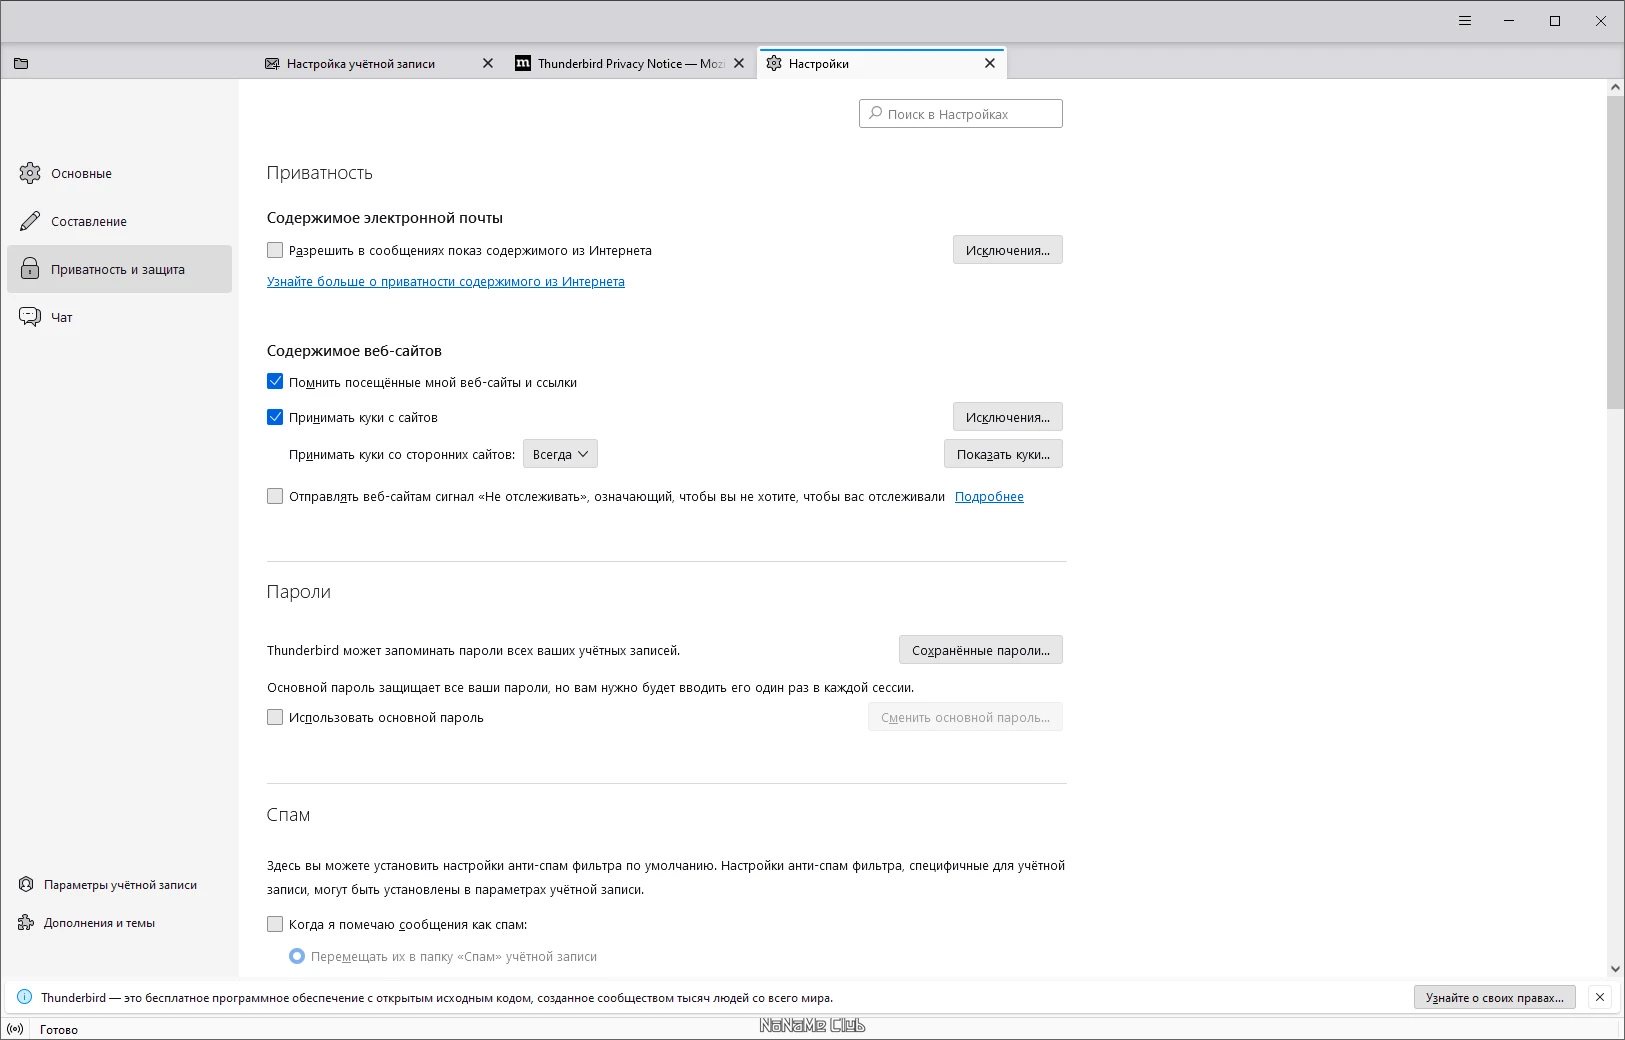The width and height of the screenshot is (1625, 1040).
Task: Open the Основные settings gear icon
Action: [30, 173]
